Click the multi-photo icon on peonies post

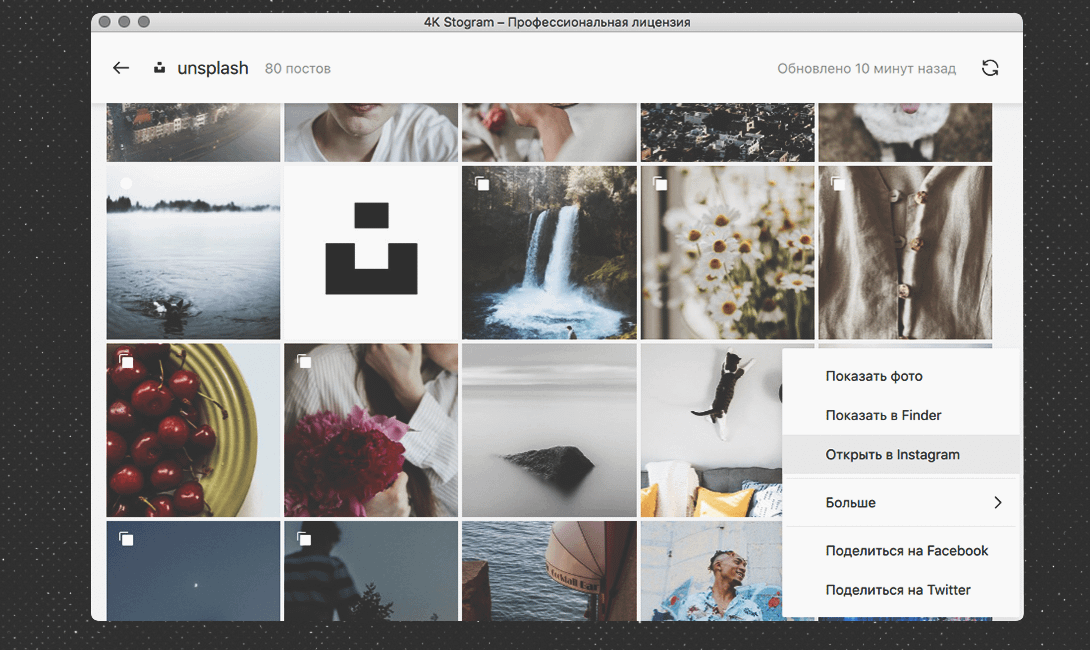pyautogui.click(x=304, y=361)
